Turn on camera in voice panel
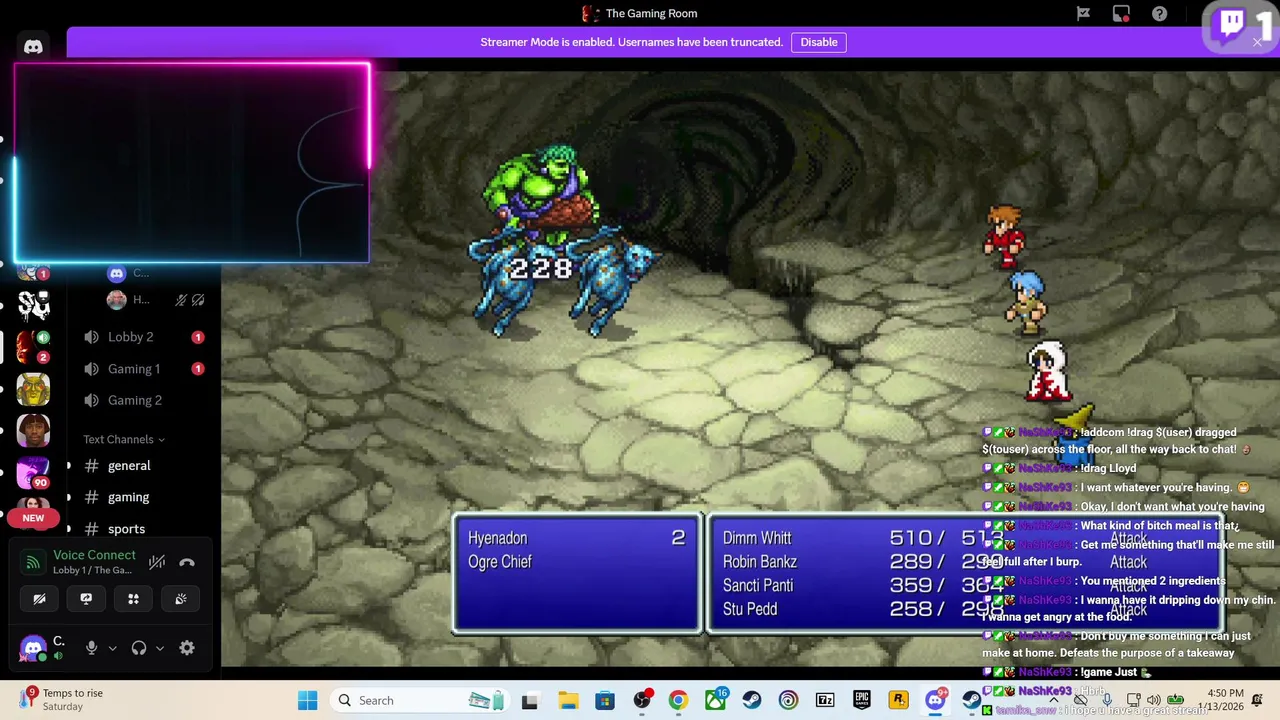This screenshot has height=720, width=1280. coord(39,599)
